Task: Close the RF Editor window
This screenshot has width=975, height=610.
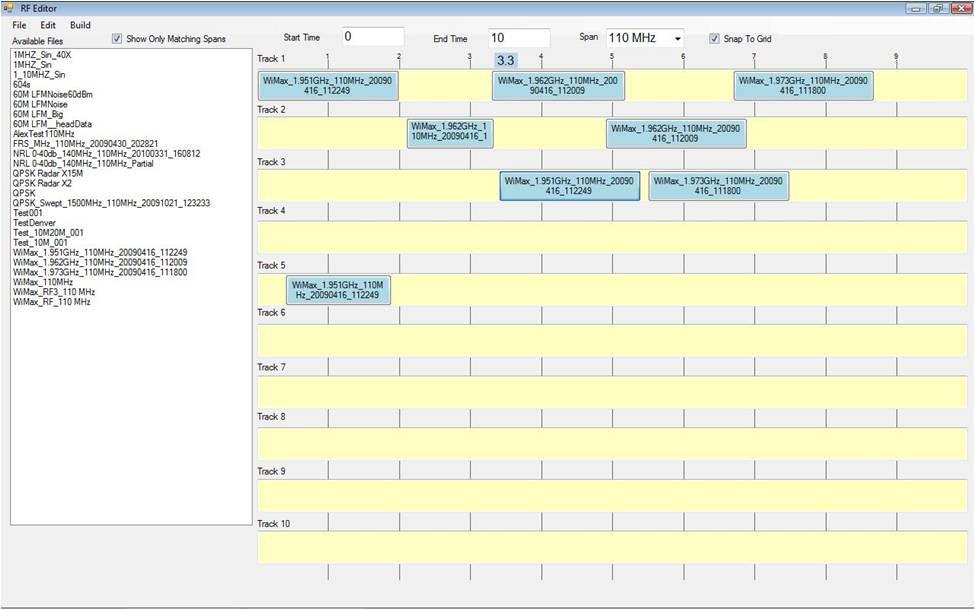Action: tap(962, 8)
